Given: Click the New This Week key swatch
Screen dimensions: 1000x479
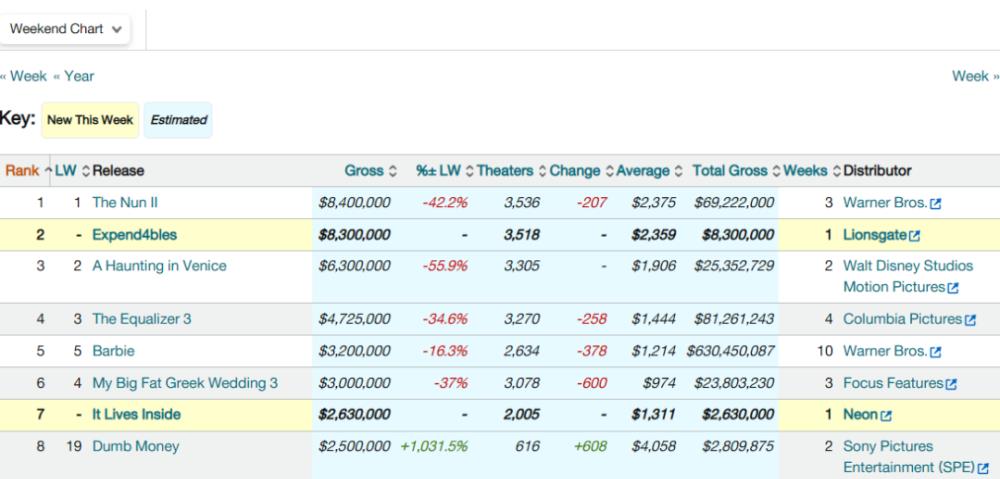Looking at the screenshot, I should tap(90, 120).
